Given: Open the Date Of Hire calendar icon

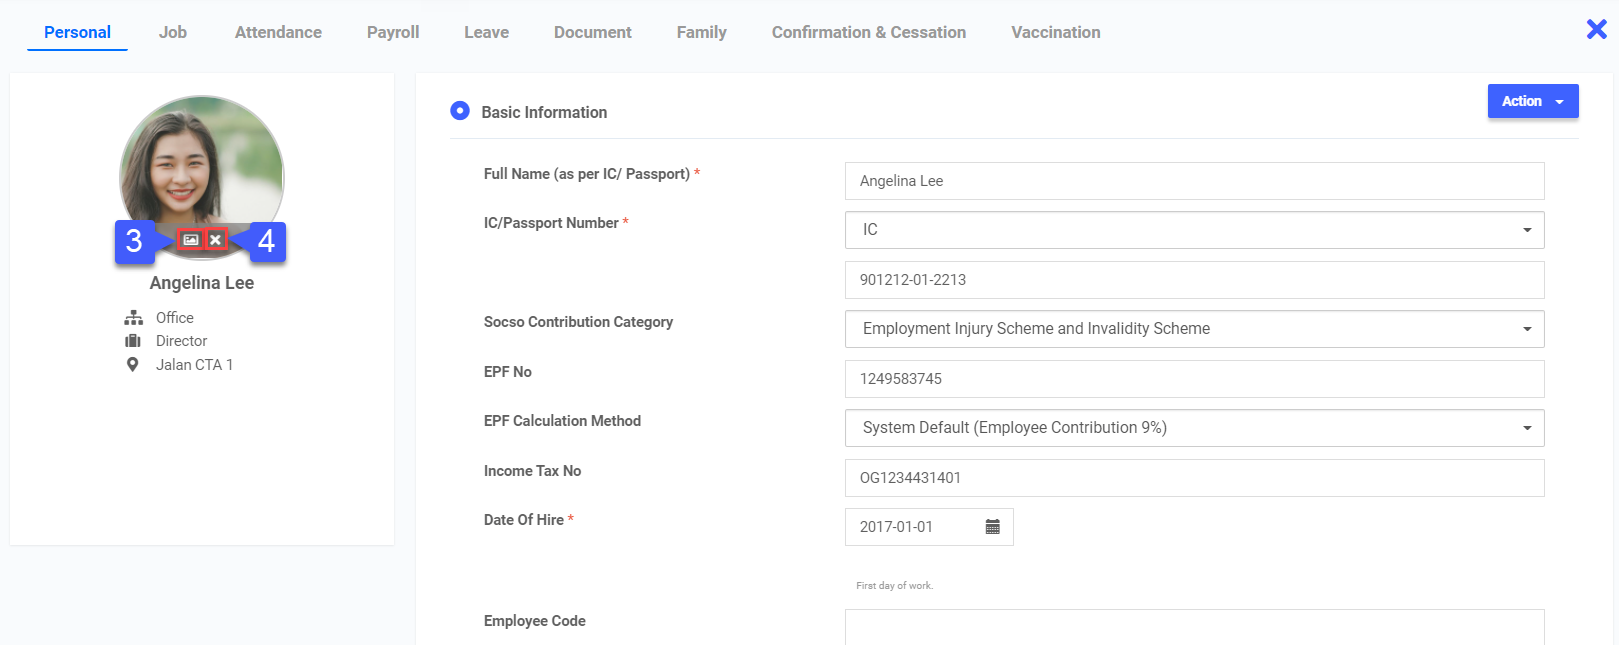Looking at the screenshot, I should [x=992, y=527].
